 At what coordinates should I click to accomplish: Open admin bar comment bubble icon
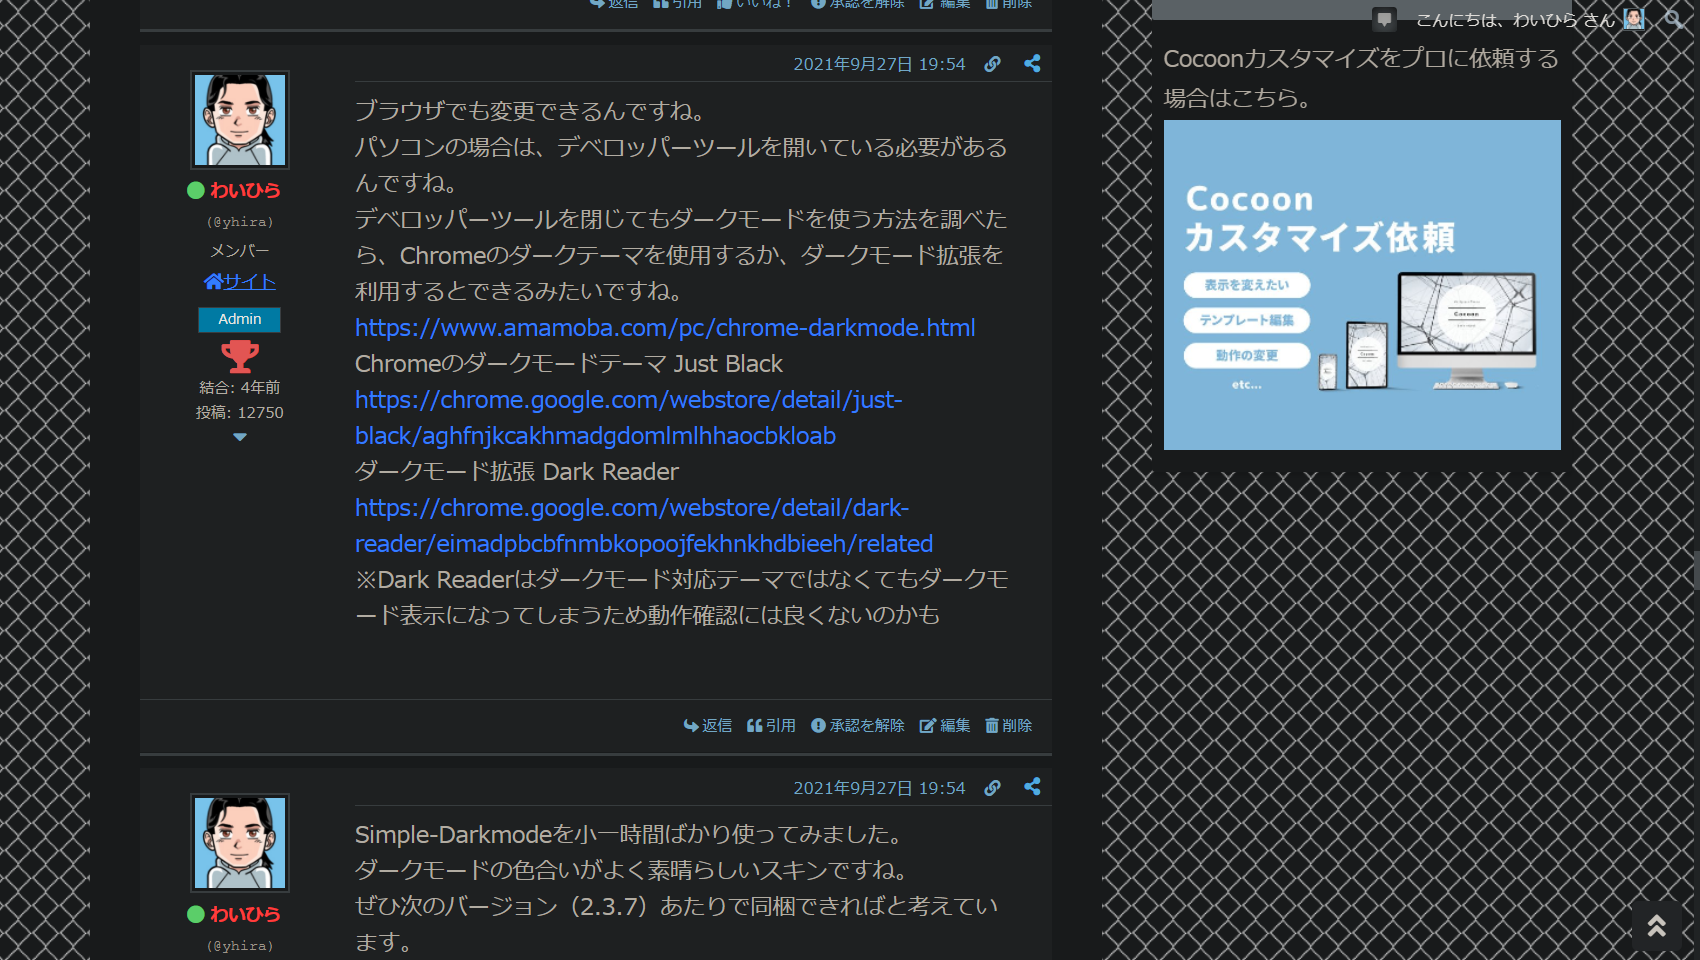1384,19
